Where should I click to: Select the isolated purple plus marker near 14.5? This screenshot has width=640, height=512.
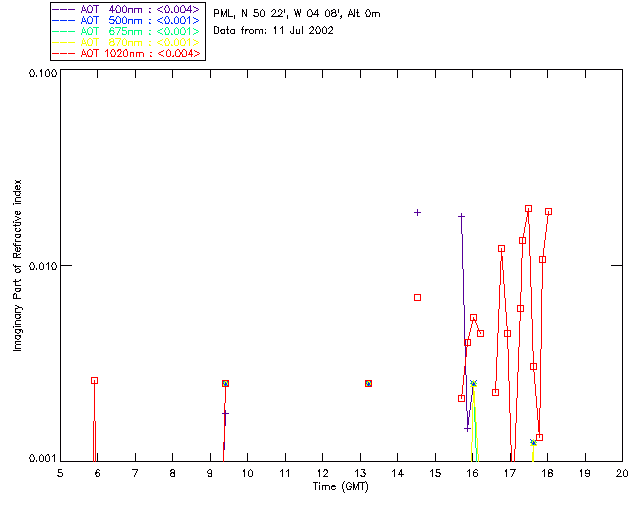tap(417, 212)
